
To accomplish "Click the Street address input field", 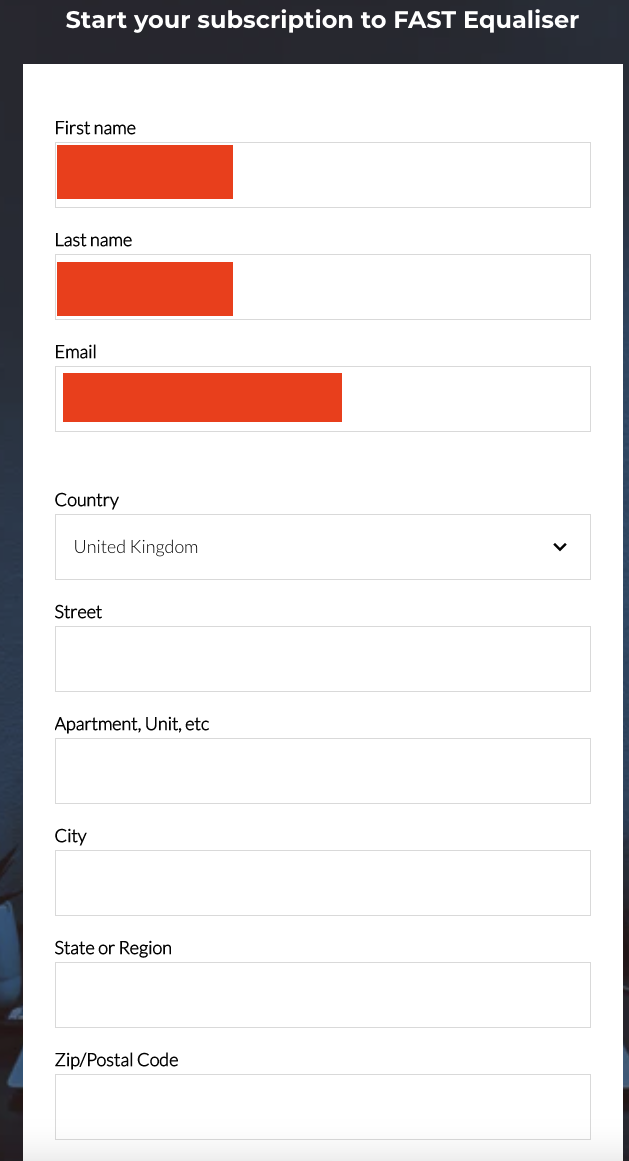I will pyautogui.click(x=323, y=659).
